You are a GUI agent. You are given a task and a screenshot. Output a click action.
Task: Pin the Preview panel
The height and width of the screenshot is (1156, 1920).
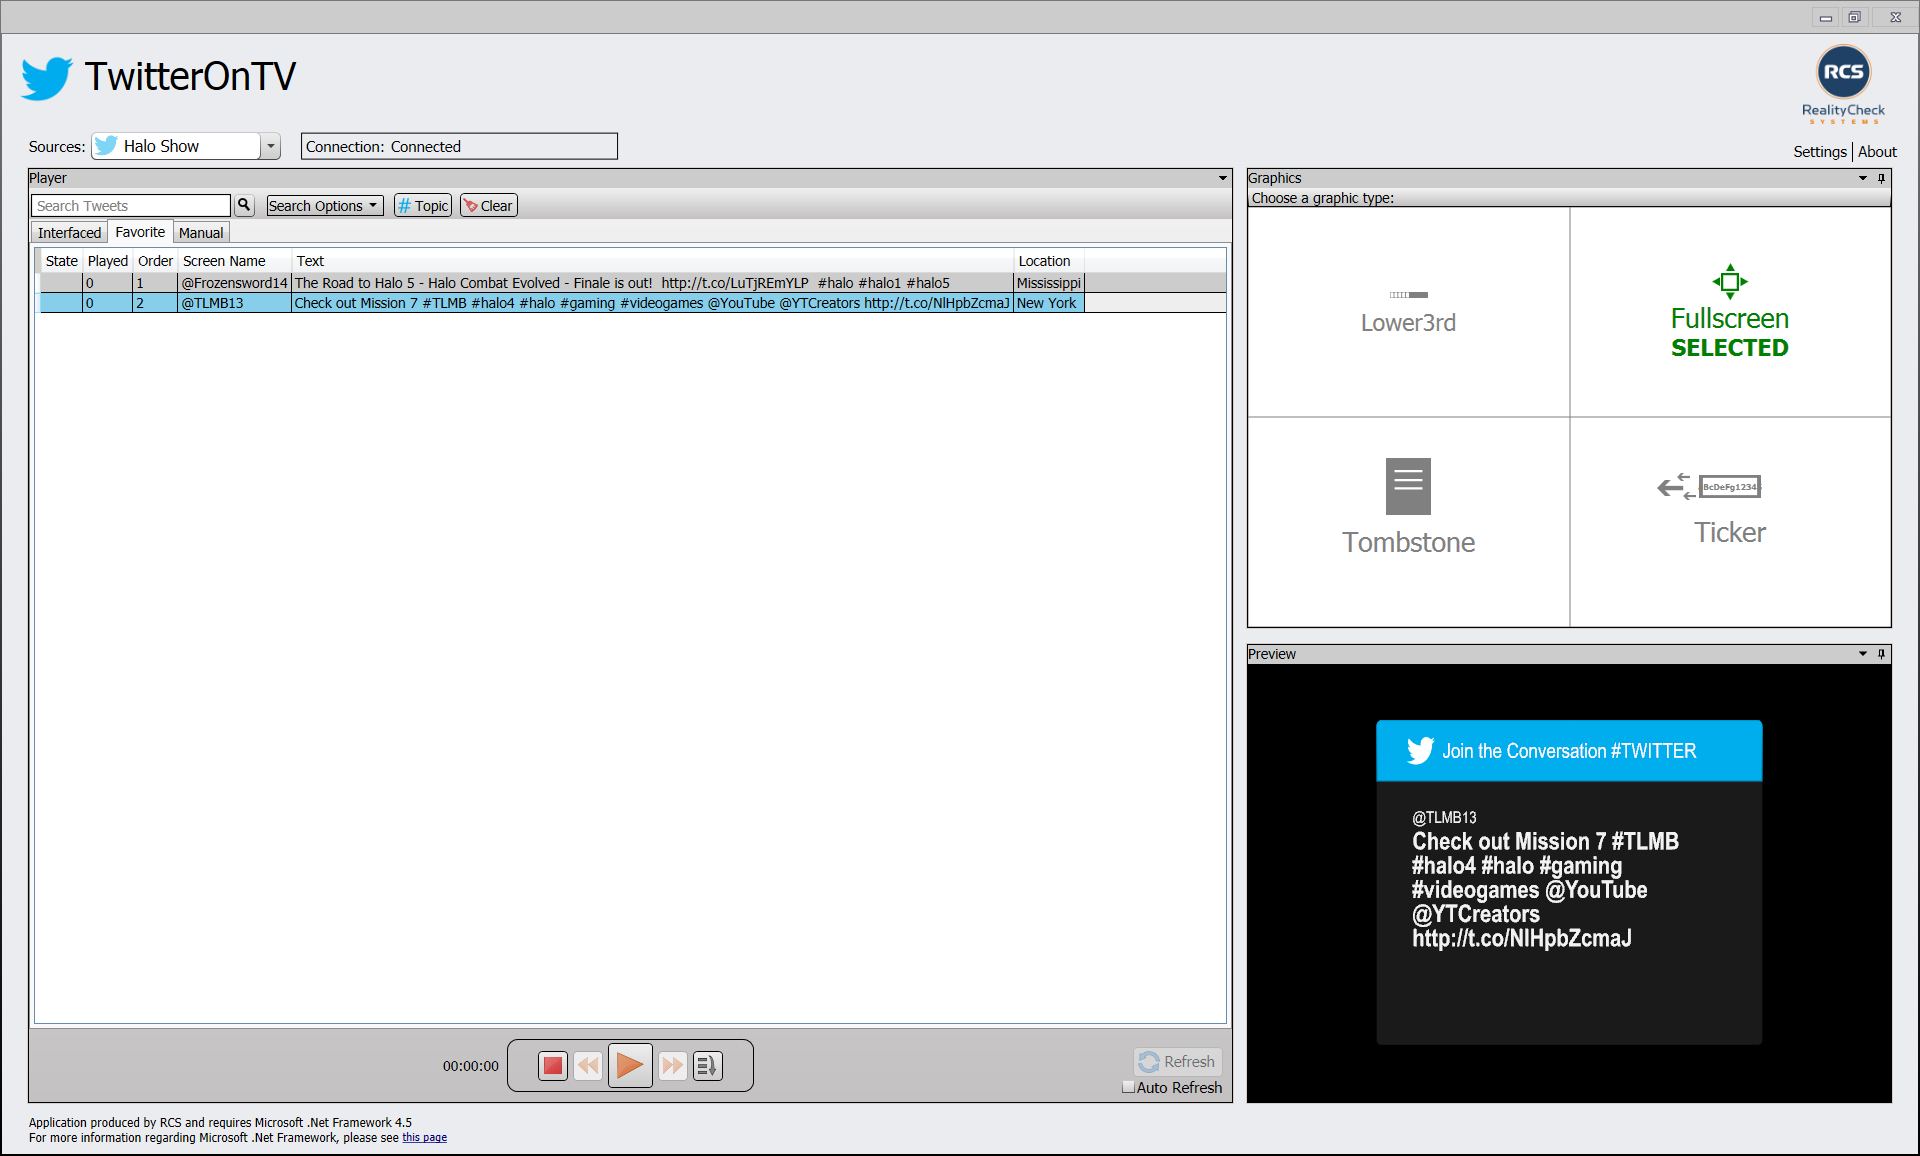[x=1881, y=654]
